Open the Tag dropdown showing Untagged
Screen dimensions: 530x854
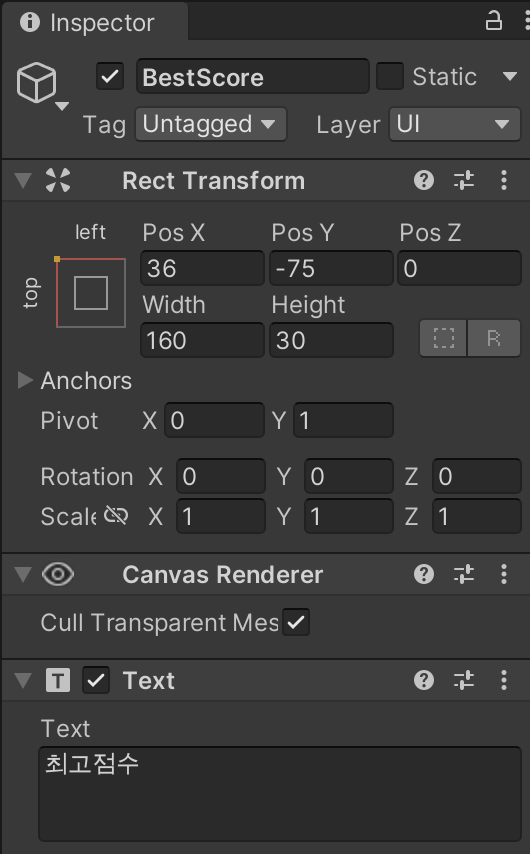point(211,124)
